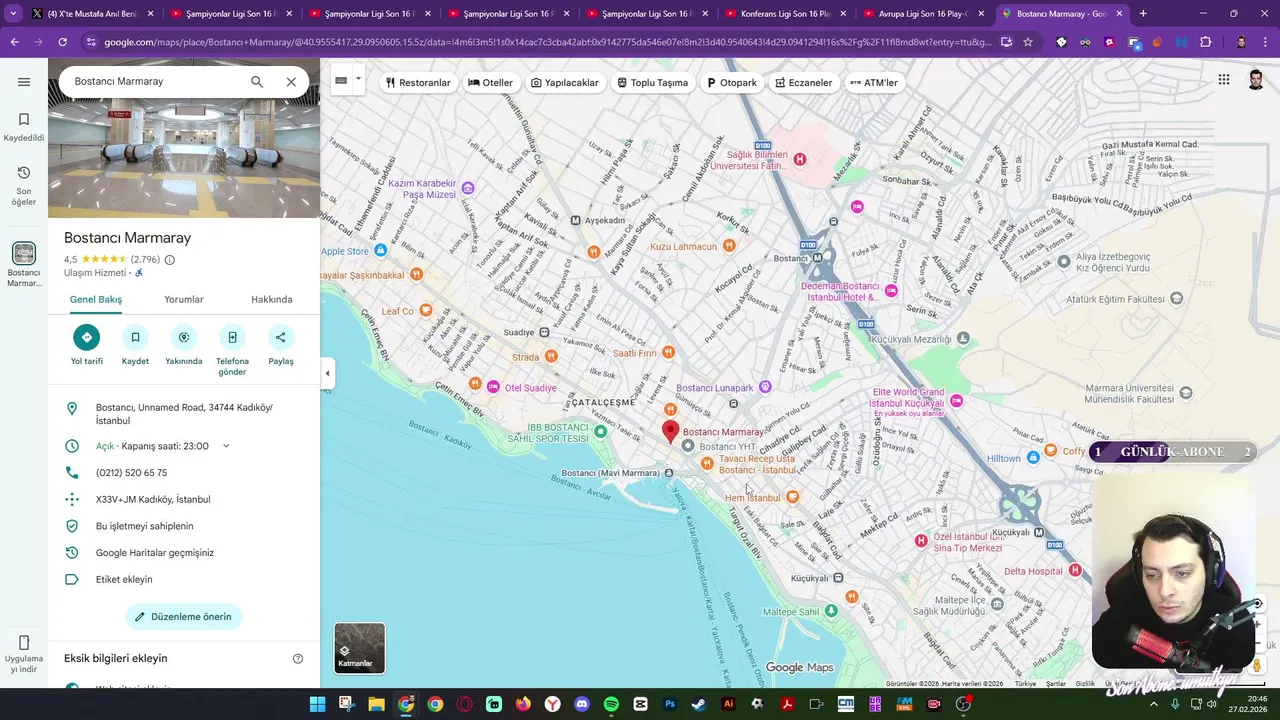Screen dimensions: 1280x720
Task: Click Uygulamayı indir in the sidebar
Action: (x=24, y=655)
